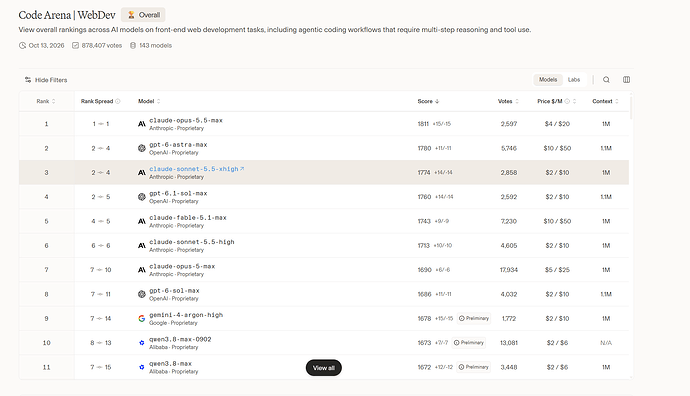Sort using the Price $/M sort arrows

pyautogui.click(x=574, y=101)
